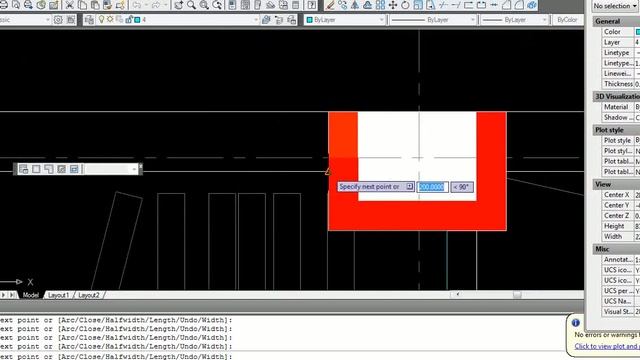640x360 pixels.
Task: Close the floating viewports toolbar
Action: (140, 166)
